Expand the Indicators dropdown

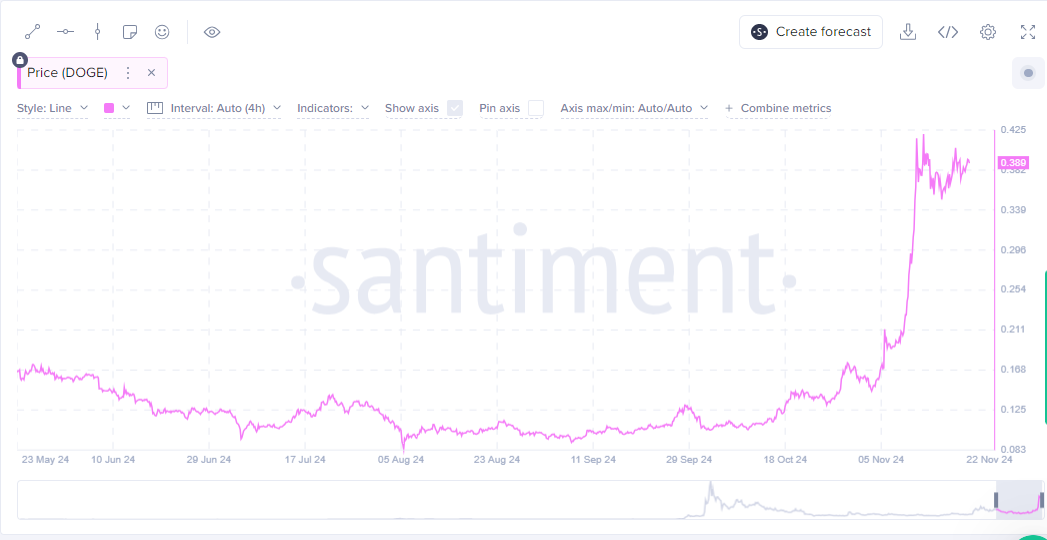coord(333,108)
